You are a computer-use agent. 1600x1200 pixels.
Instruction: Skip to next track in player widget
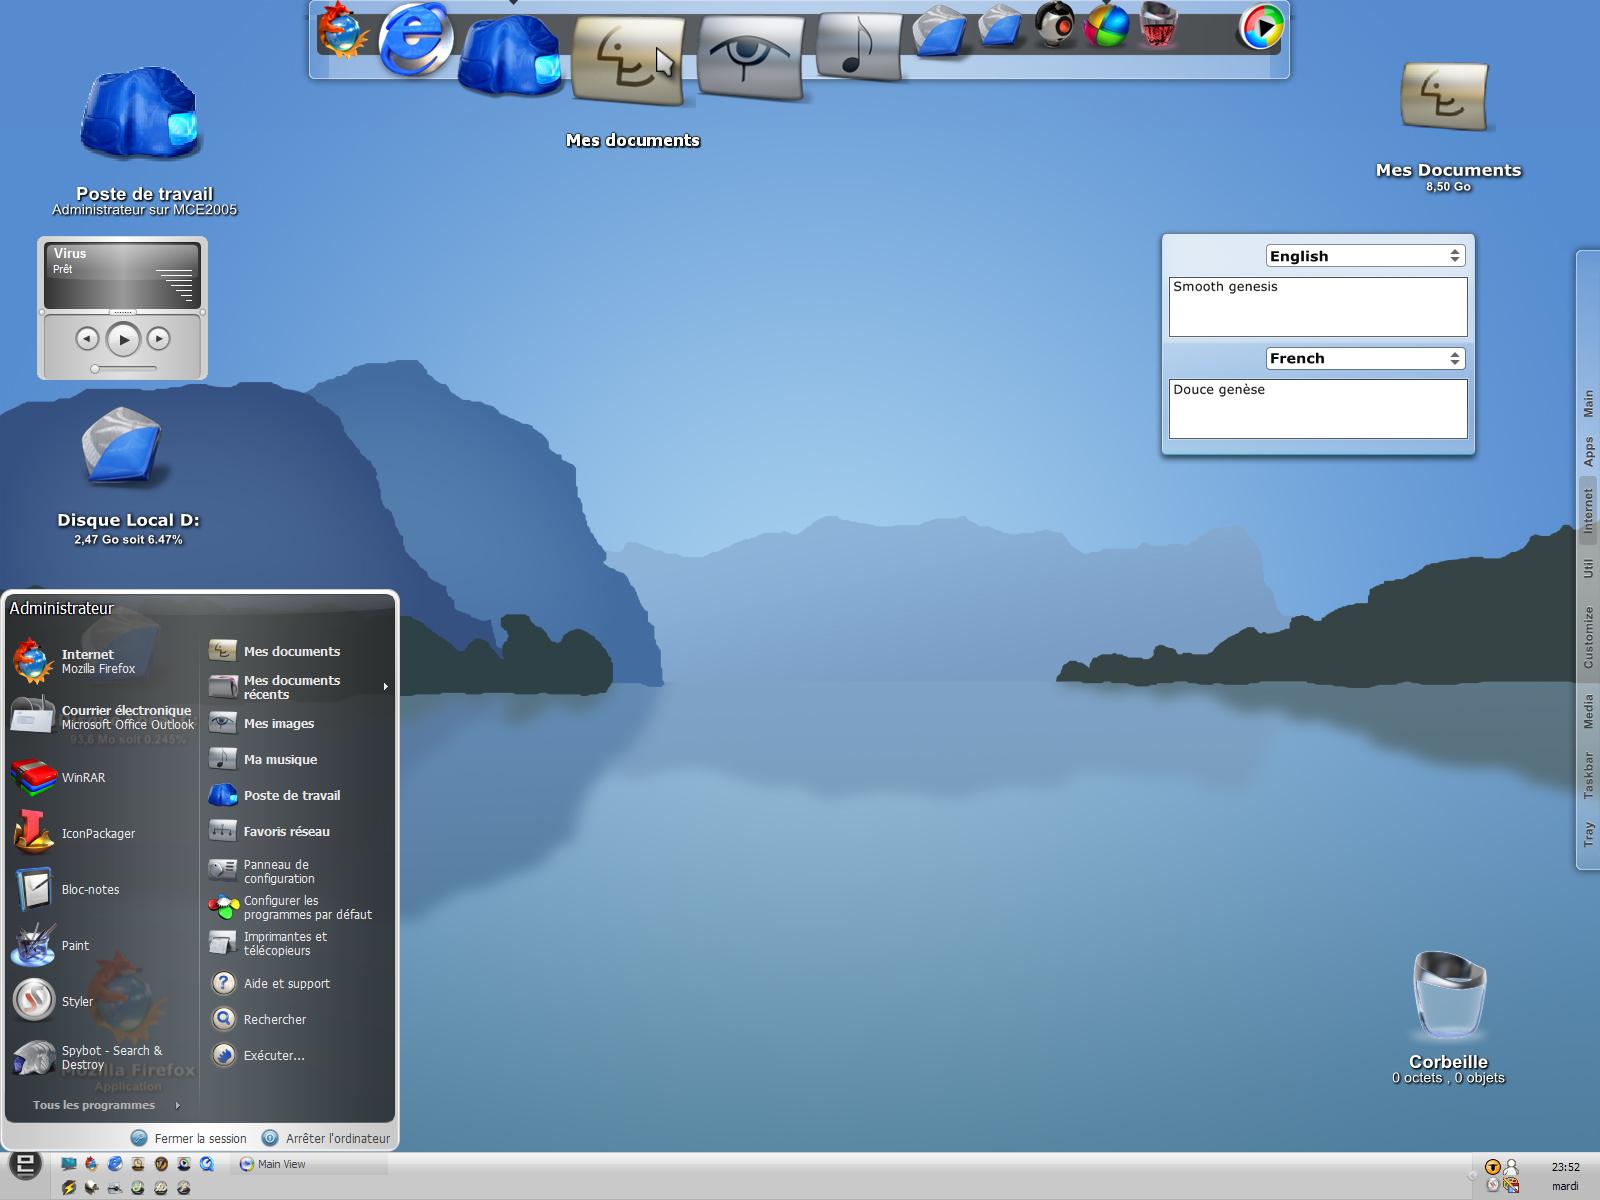[158, 339]
